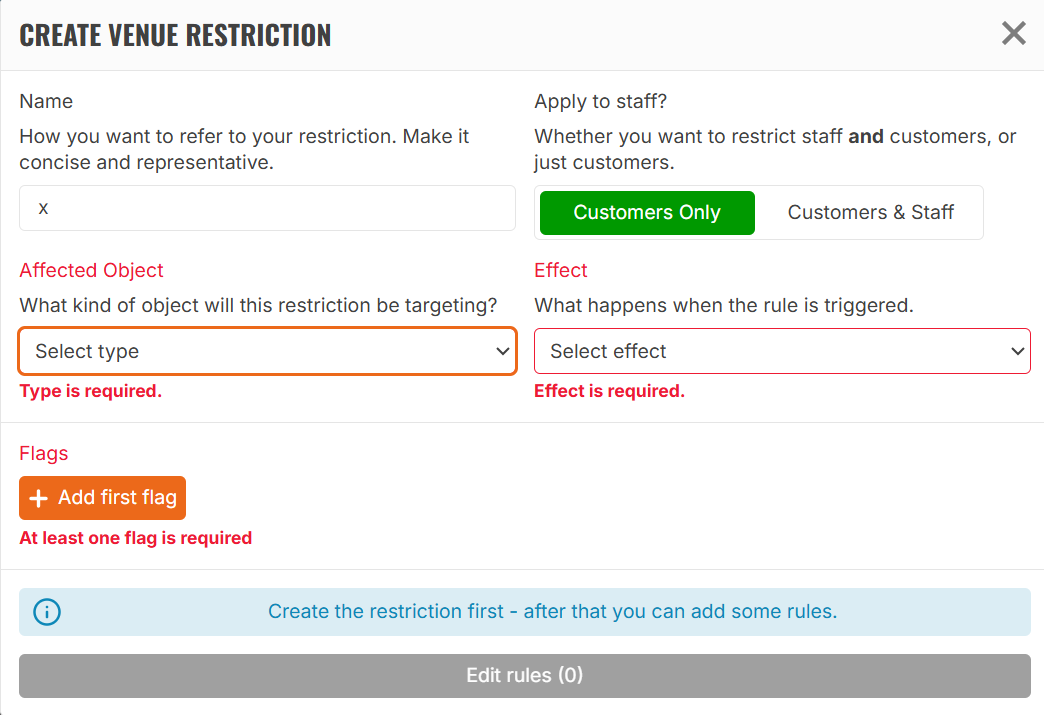This screenshot has height=715, width=1044.
Task: Open the Select effect dropdown
Action: tap(782, 351)
